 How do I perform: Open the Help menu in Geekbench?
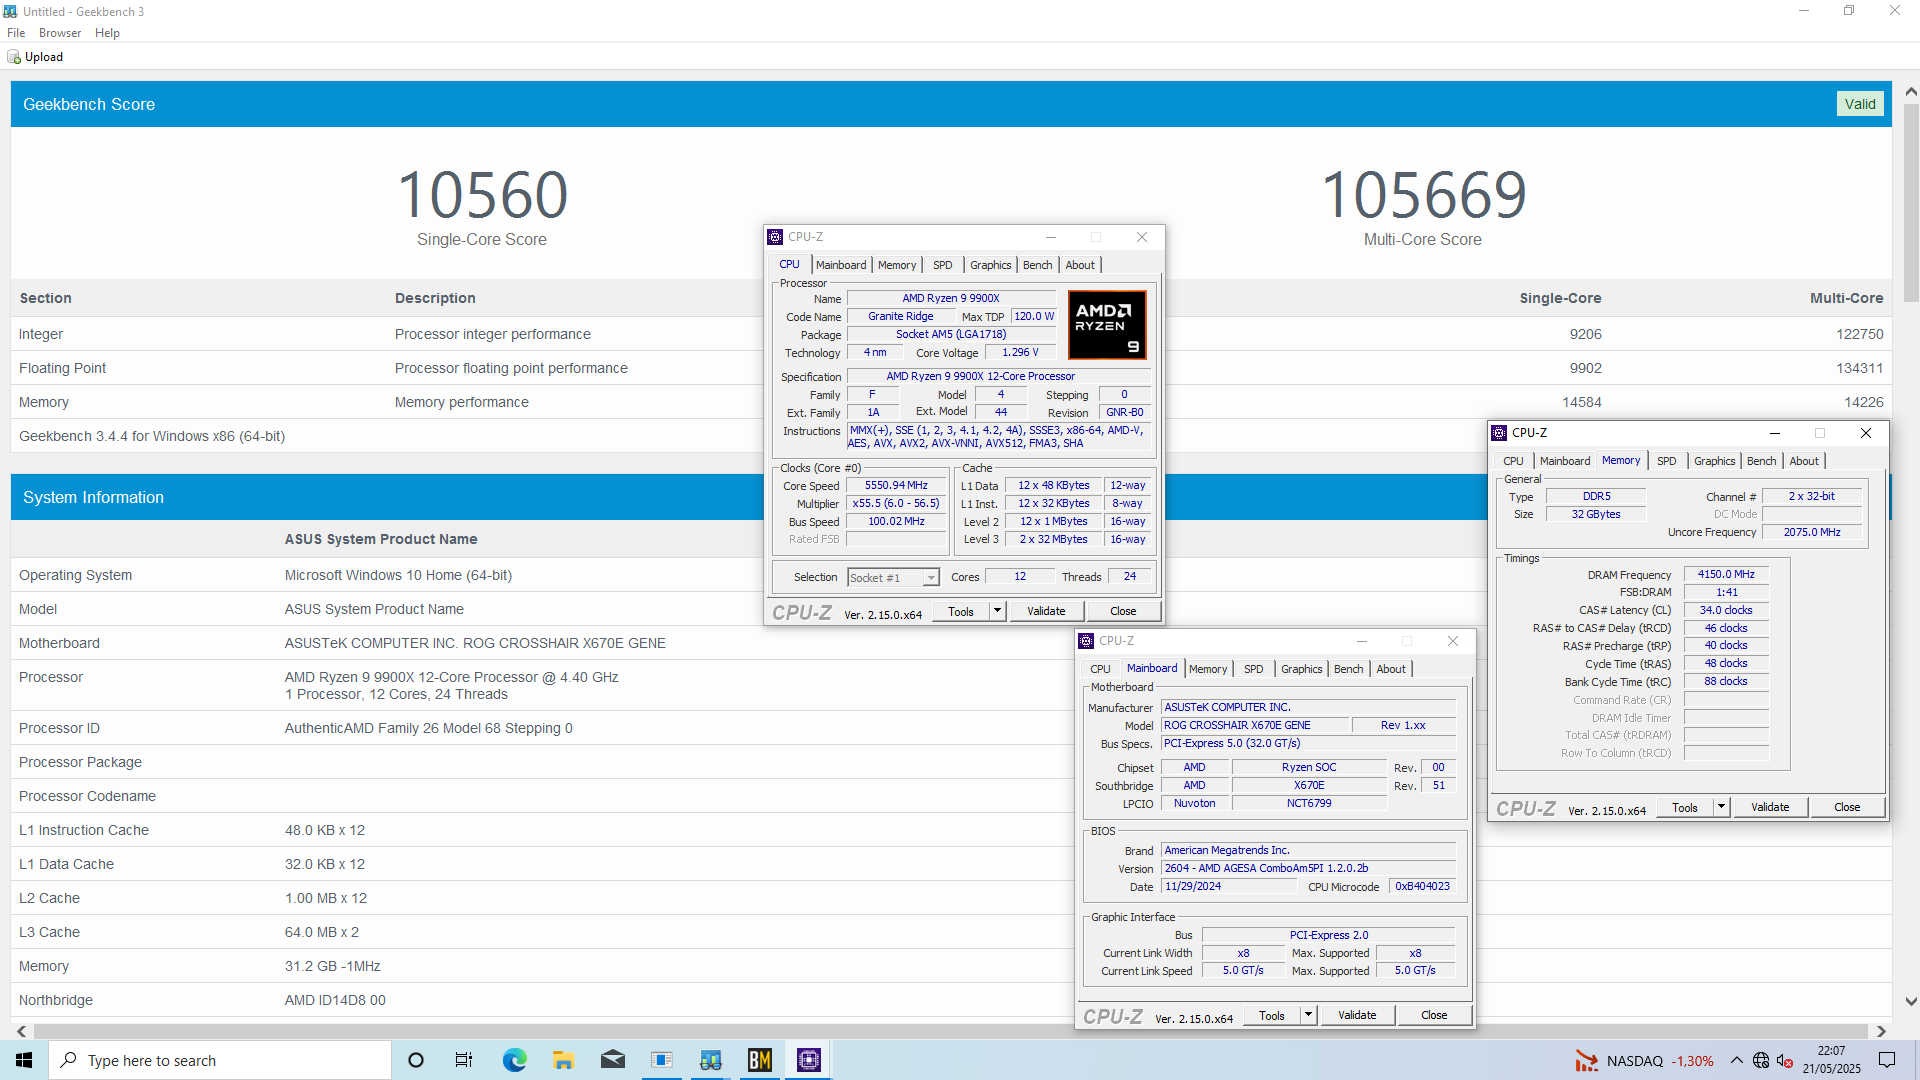(107, 33)
